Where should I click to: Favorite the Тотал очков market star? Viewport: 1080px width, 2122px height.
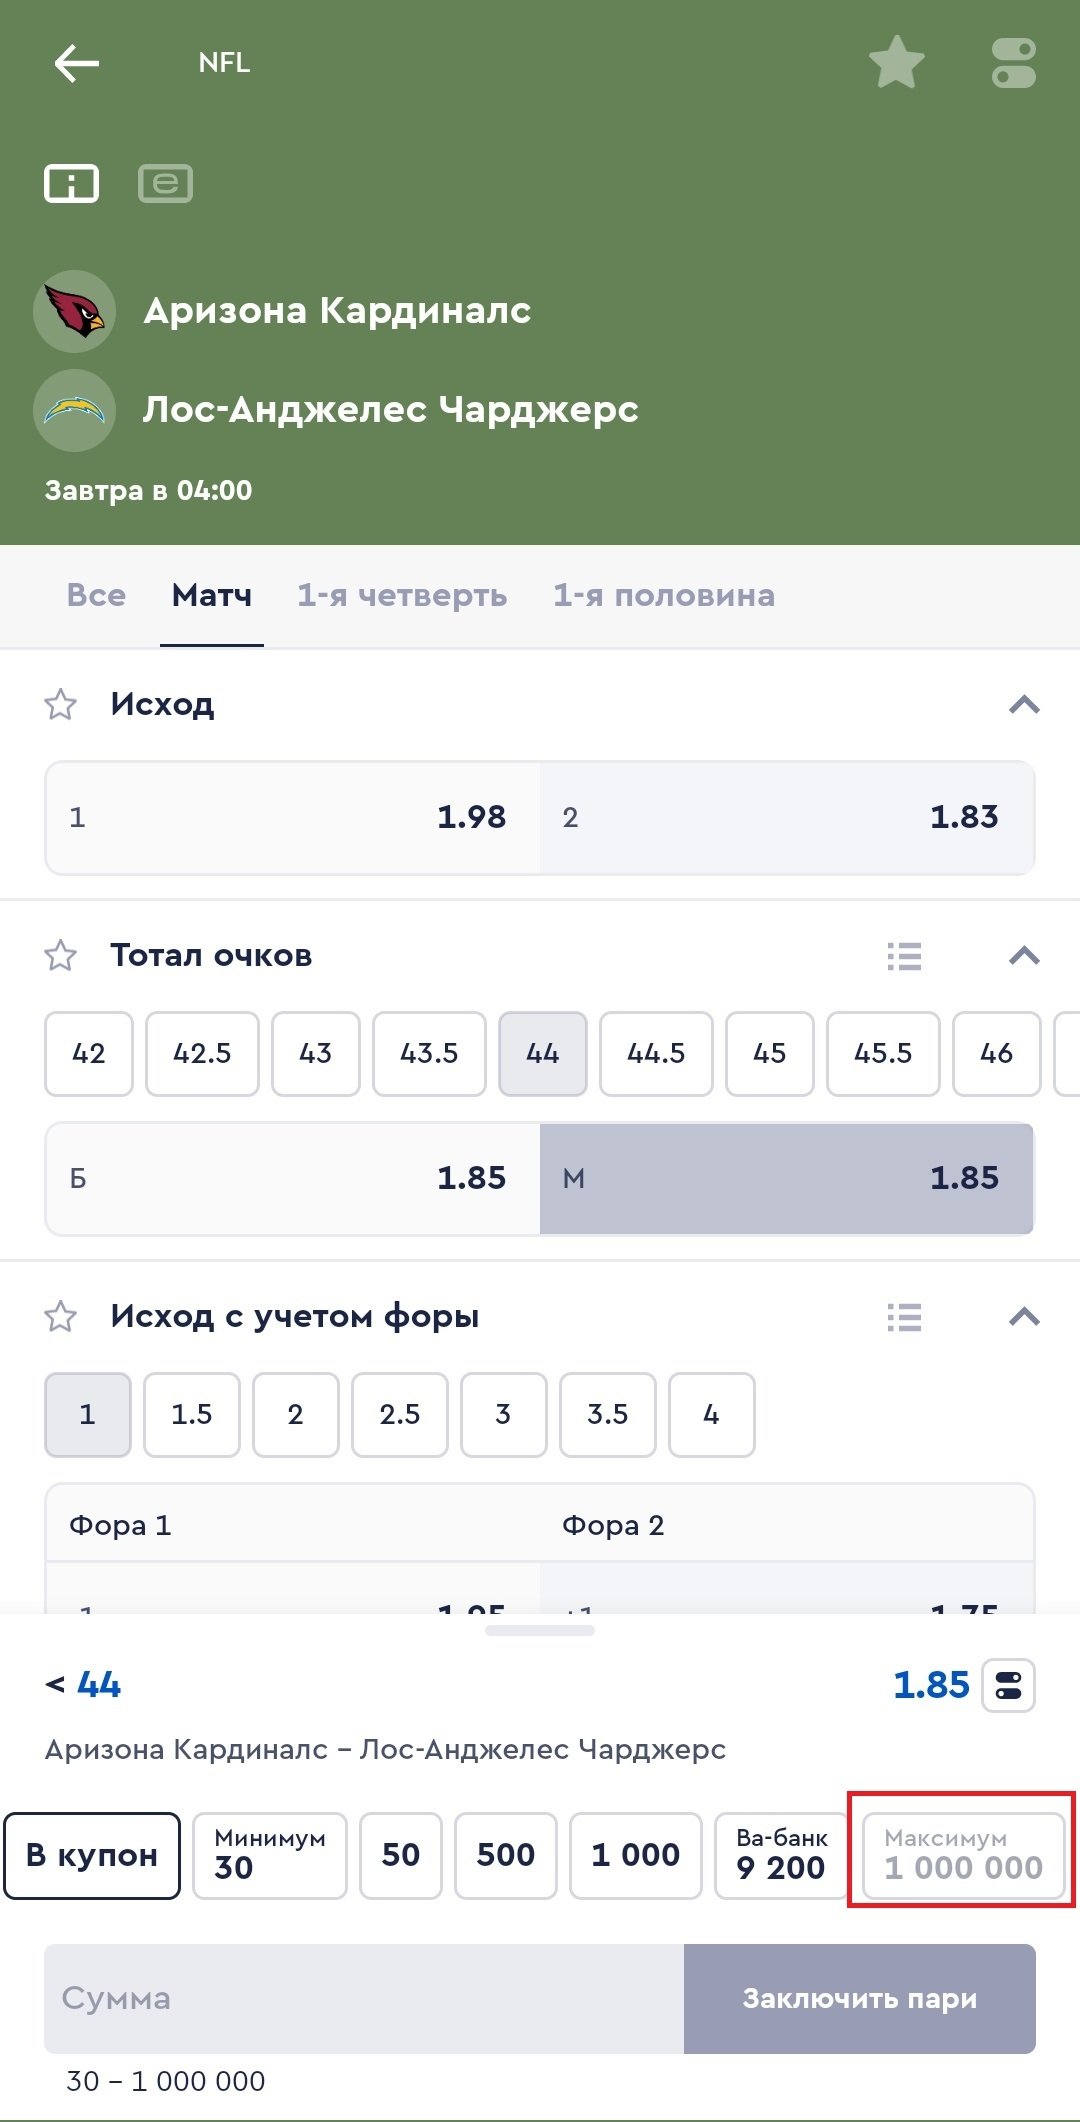(61, 956)
